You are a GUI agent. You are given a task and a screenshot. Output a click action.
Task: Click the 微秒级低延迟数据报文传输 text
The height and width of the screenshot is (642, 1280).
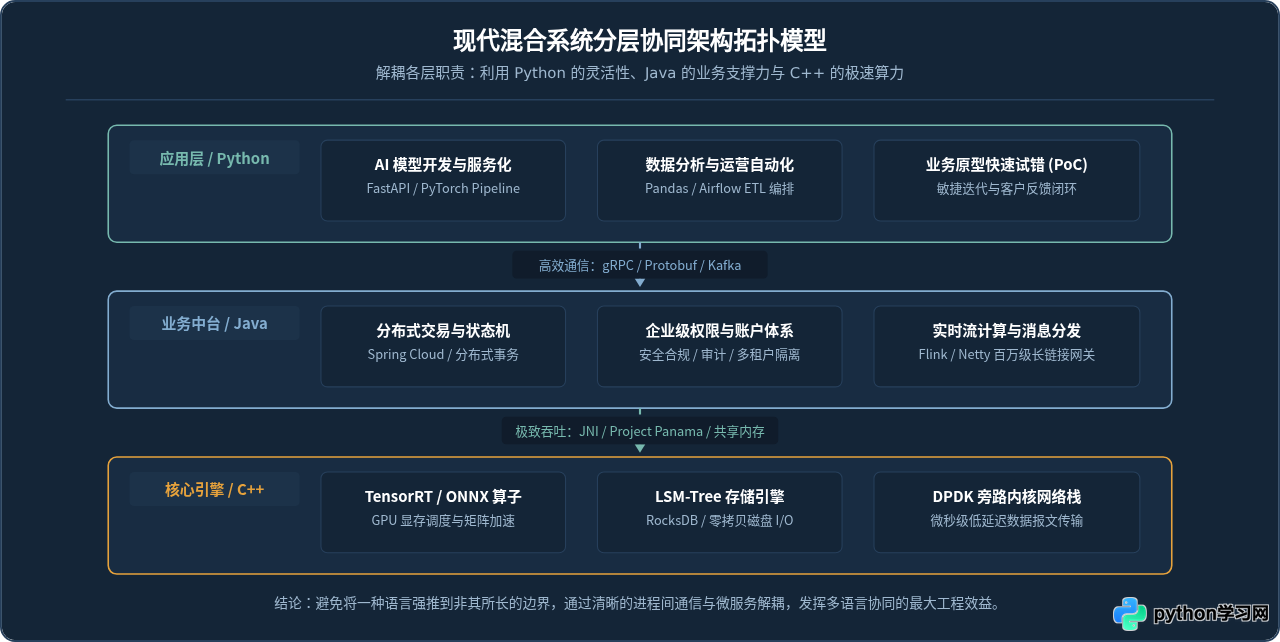coord(1007,520)
